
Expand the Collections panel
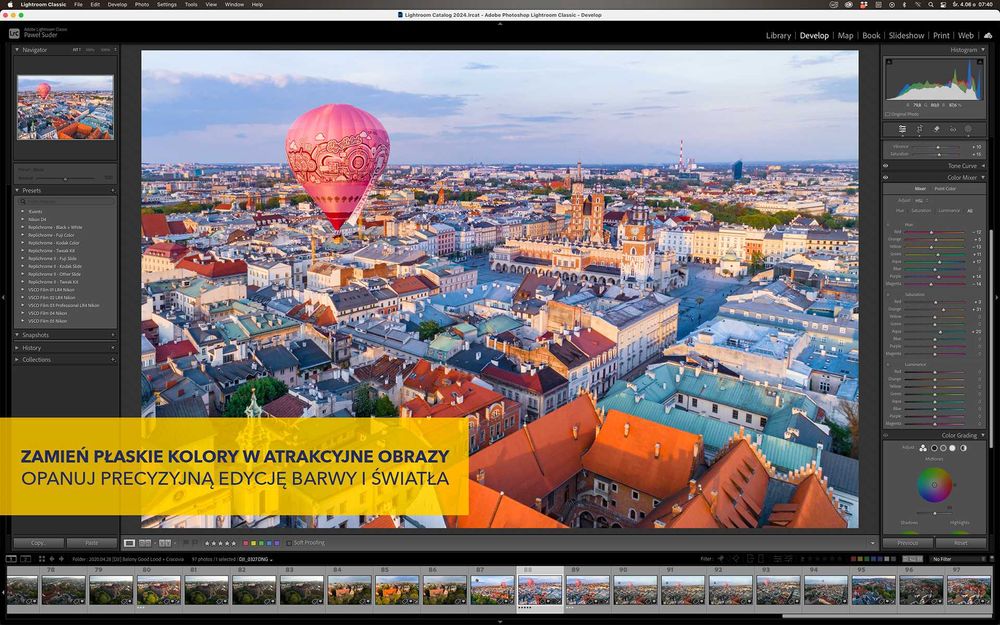point(17,360)
